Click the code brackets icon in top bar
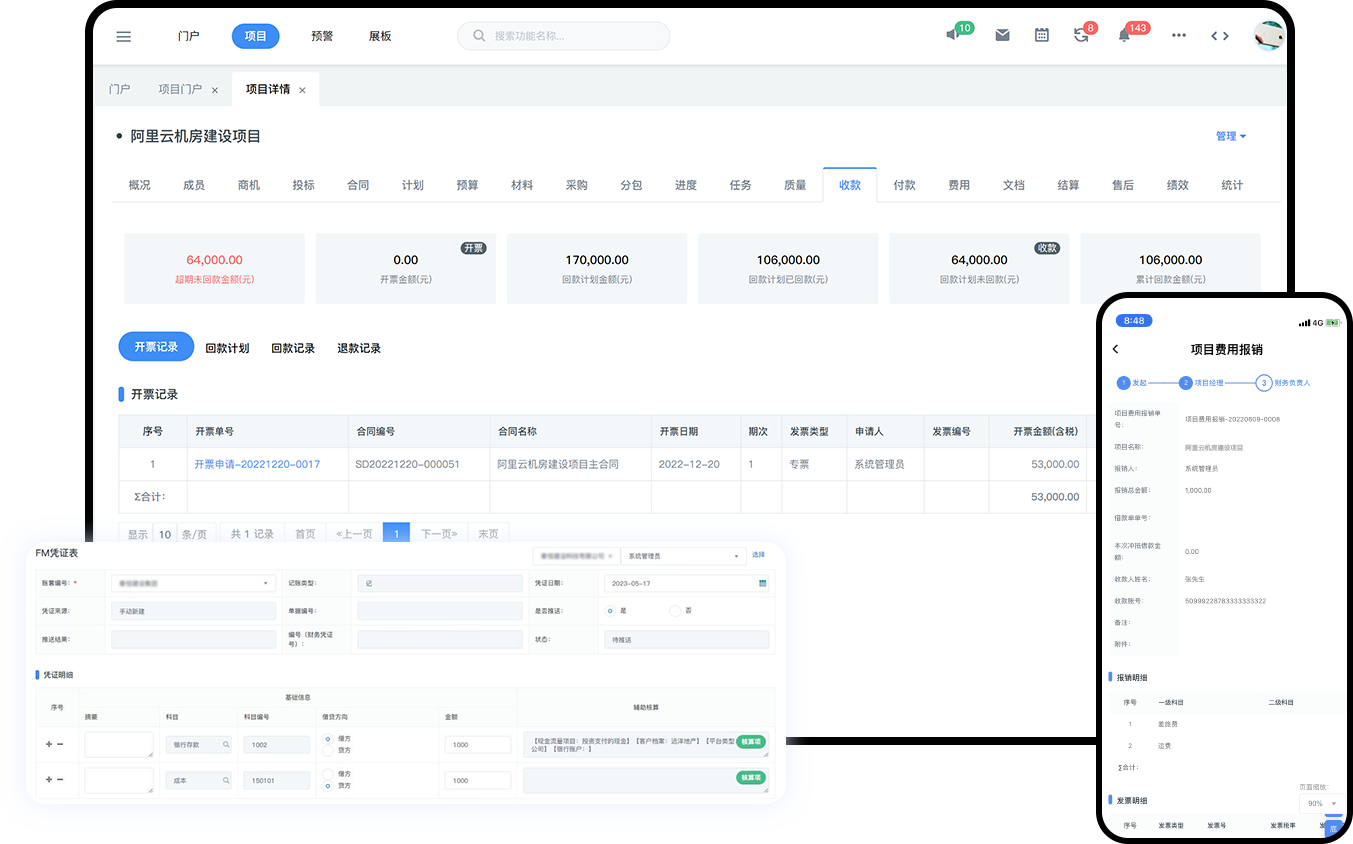Screen dimensions: 1353x844 (1220, 35)
